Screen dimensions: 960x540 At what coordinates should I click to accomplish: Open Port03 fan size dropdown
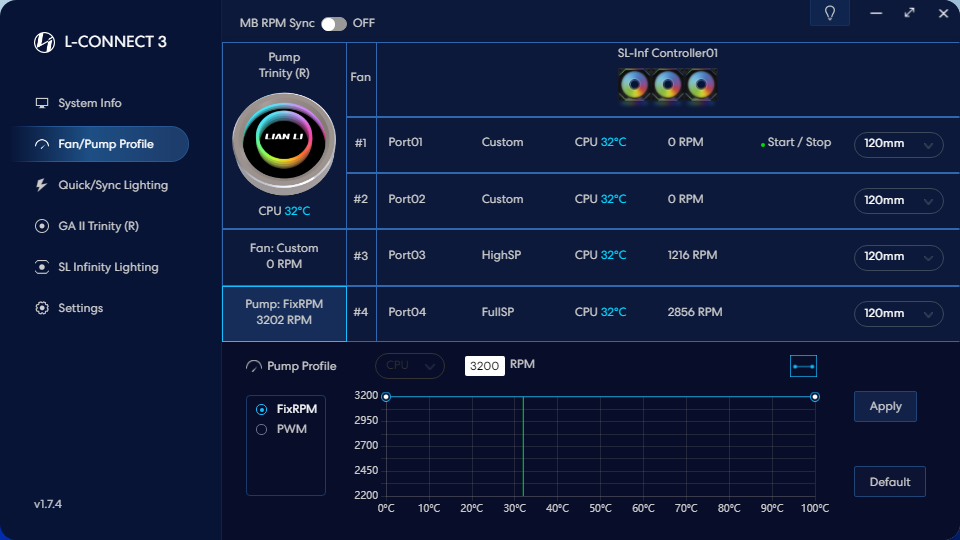click(898, 257)
